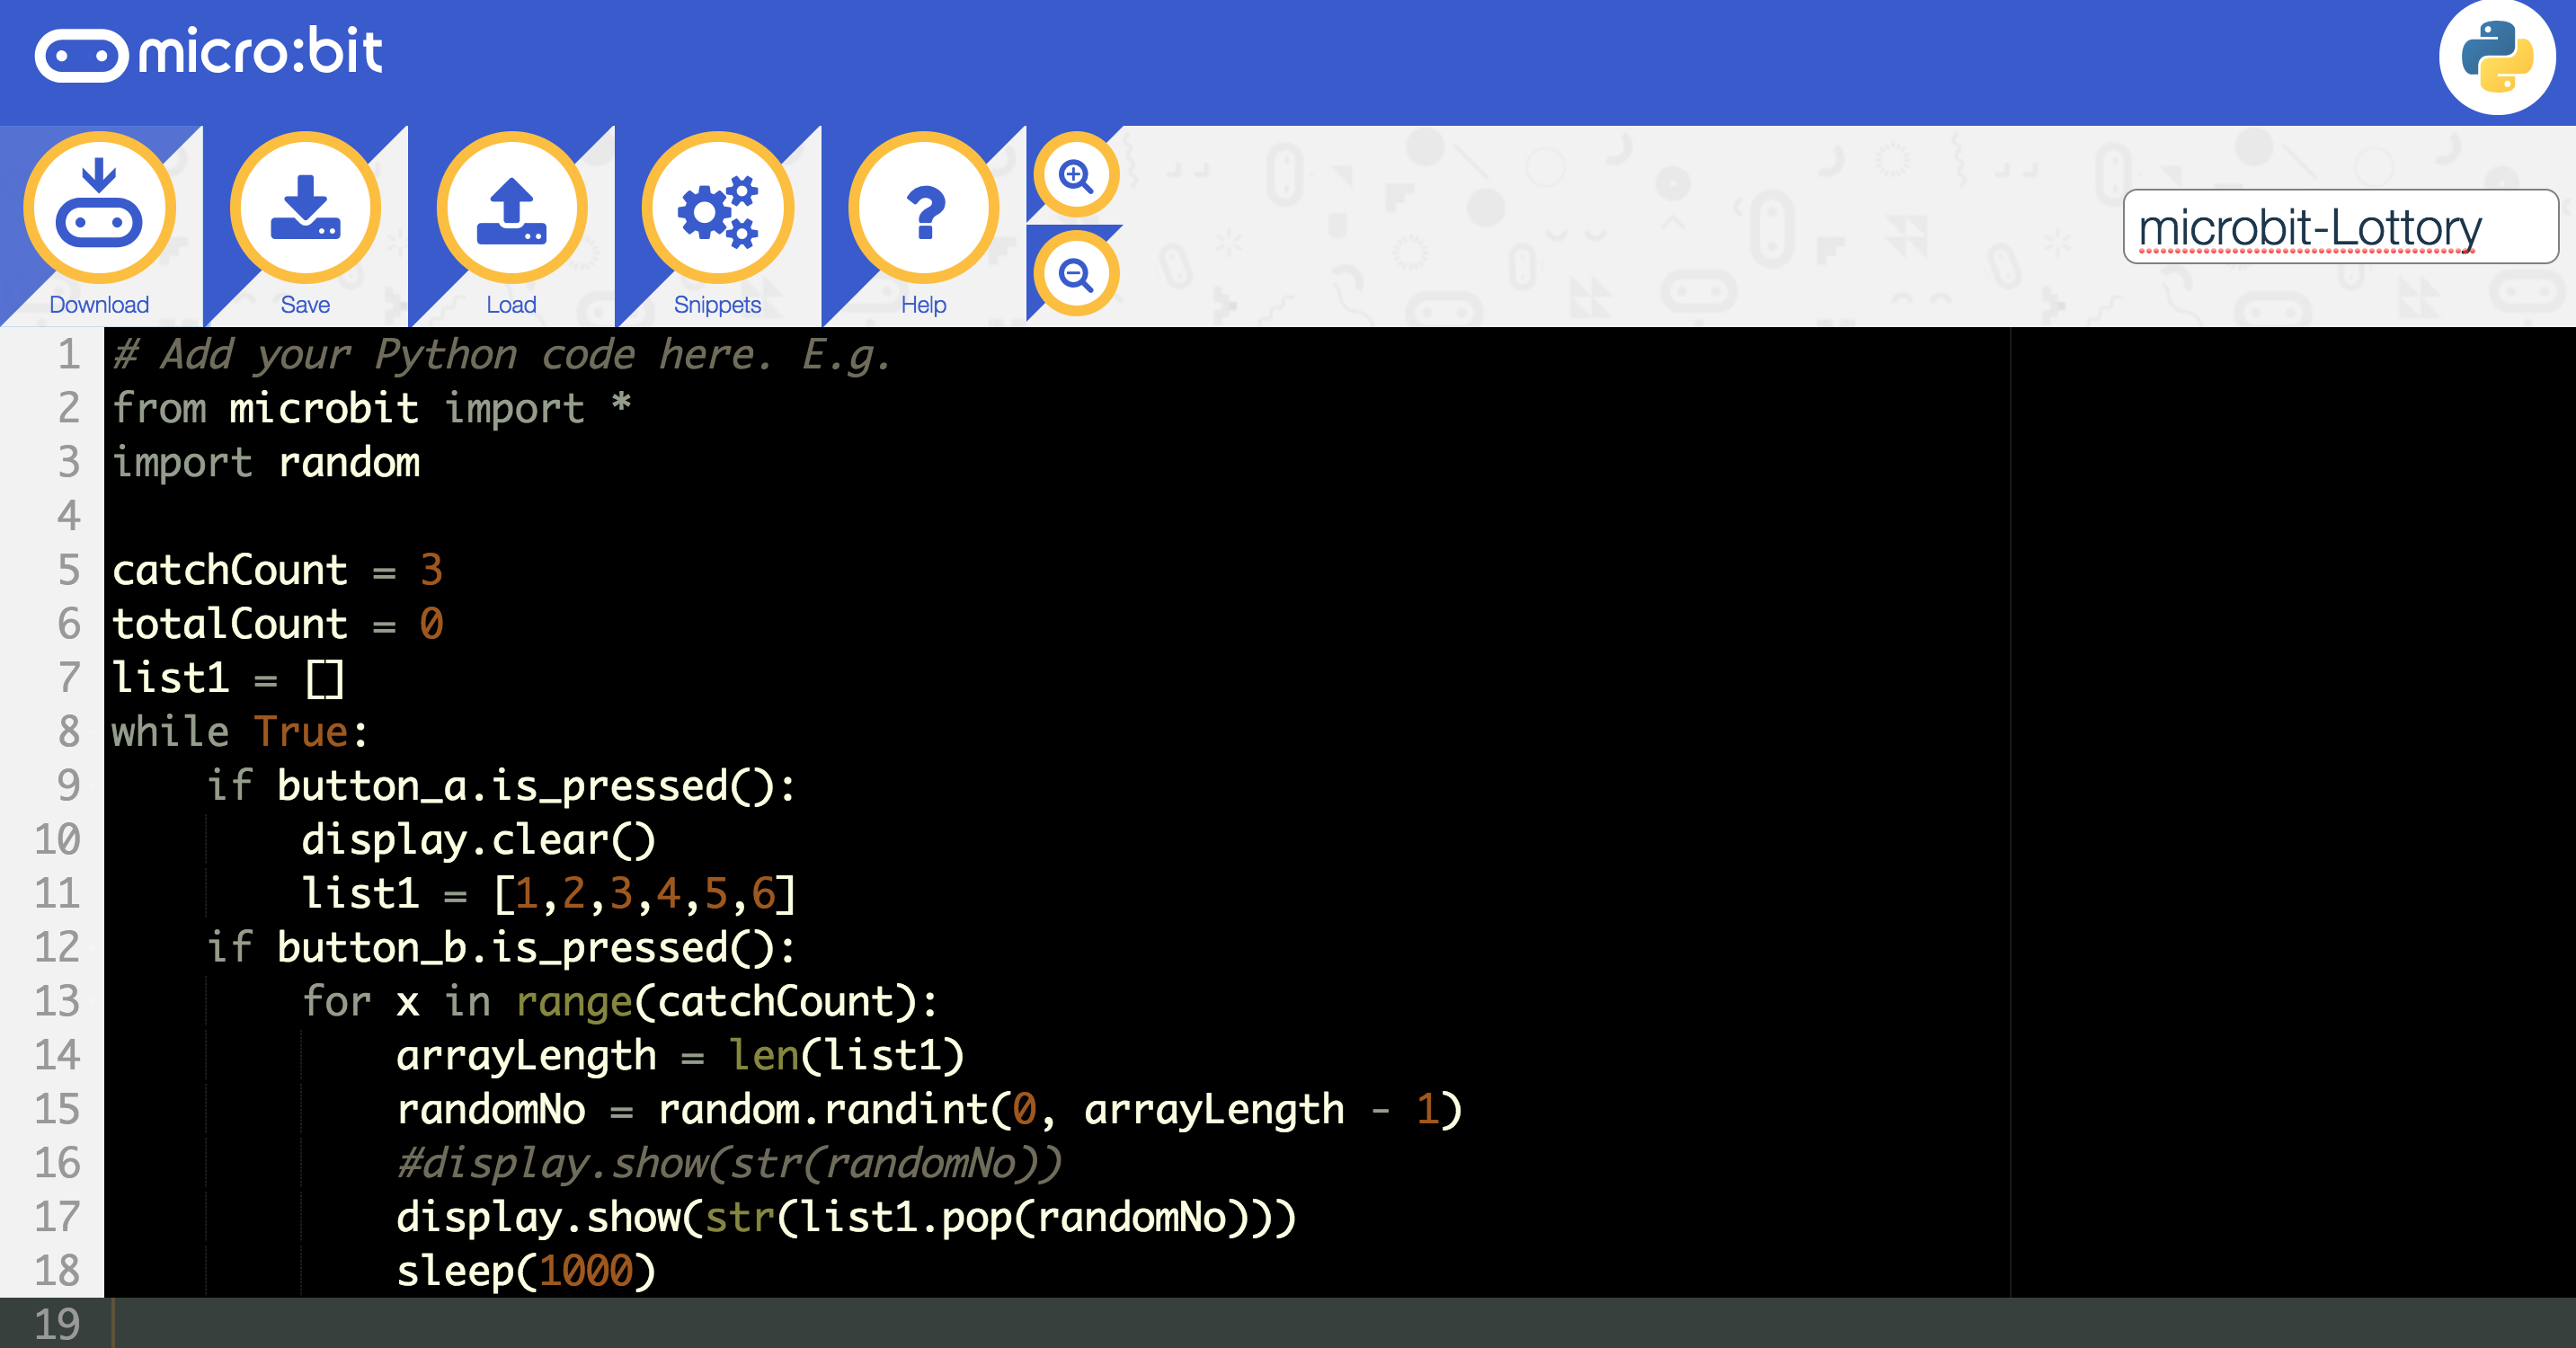Viewport: 2576px width, 1348px height.
Task: Zoom in with the magnifier plus icon
Action: tap(1076, 176)
